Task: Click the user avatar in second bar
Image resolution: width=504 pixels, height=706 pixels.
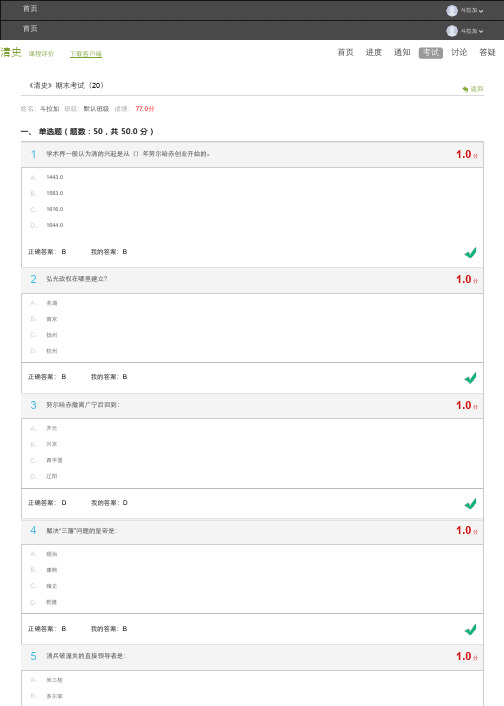Action: tap(452, 31)
